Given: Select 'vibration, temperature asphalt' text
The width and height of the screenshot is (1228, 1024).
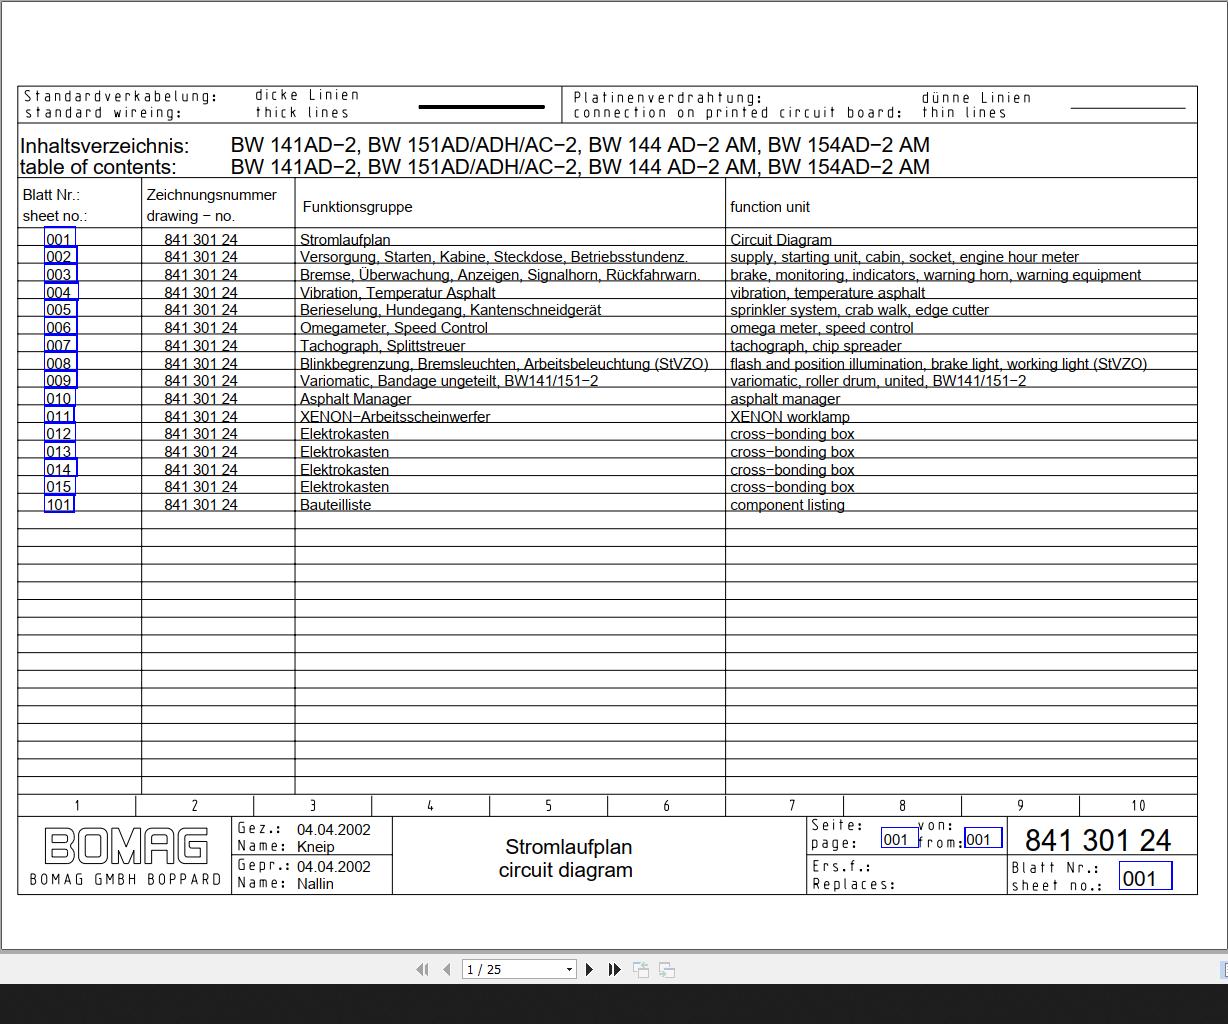Looking at the screenshot, I should click(828, 293).
